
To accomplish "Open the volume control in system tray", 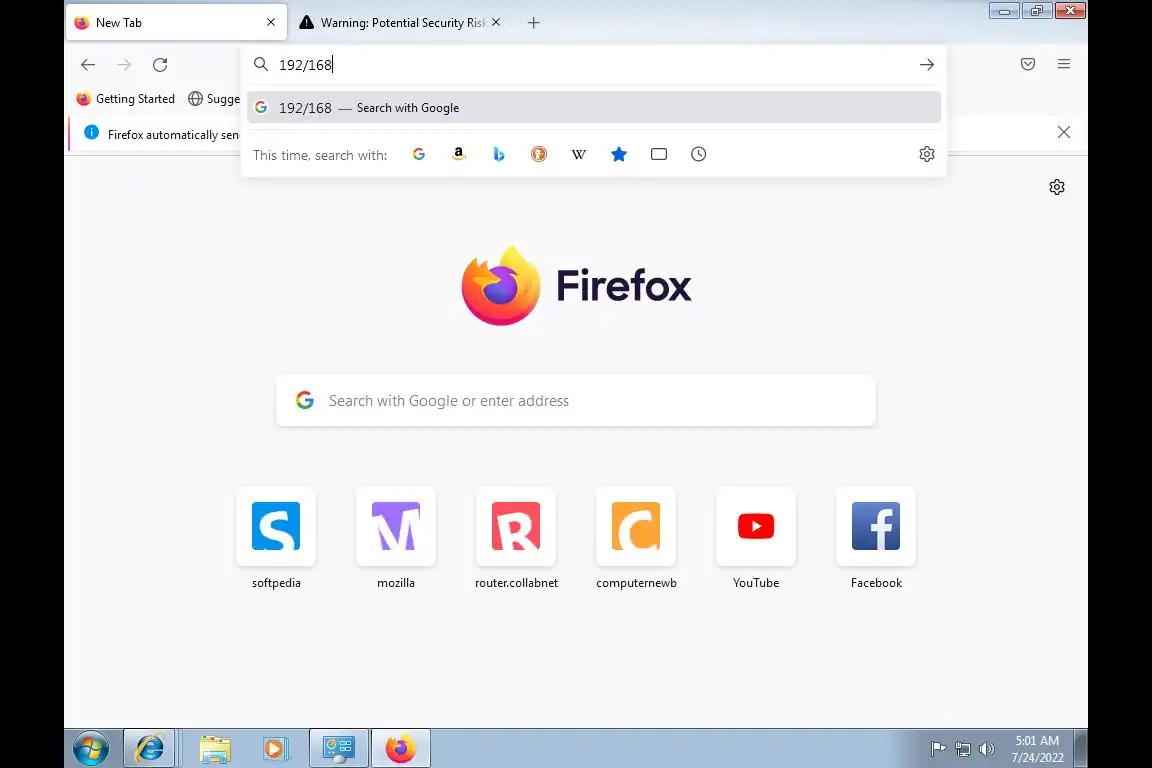I will (x=987, y=749).
